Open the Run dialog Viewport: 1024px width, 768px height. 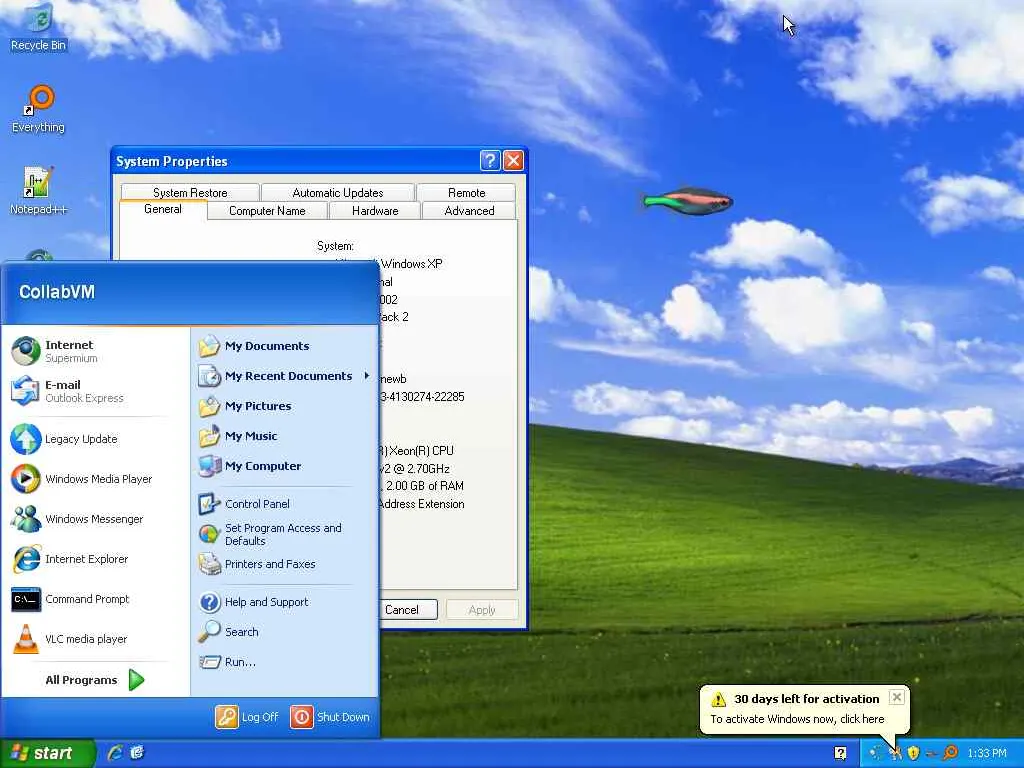[285, 662]
